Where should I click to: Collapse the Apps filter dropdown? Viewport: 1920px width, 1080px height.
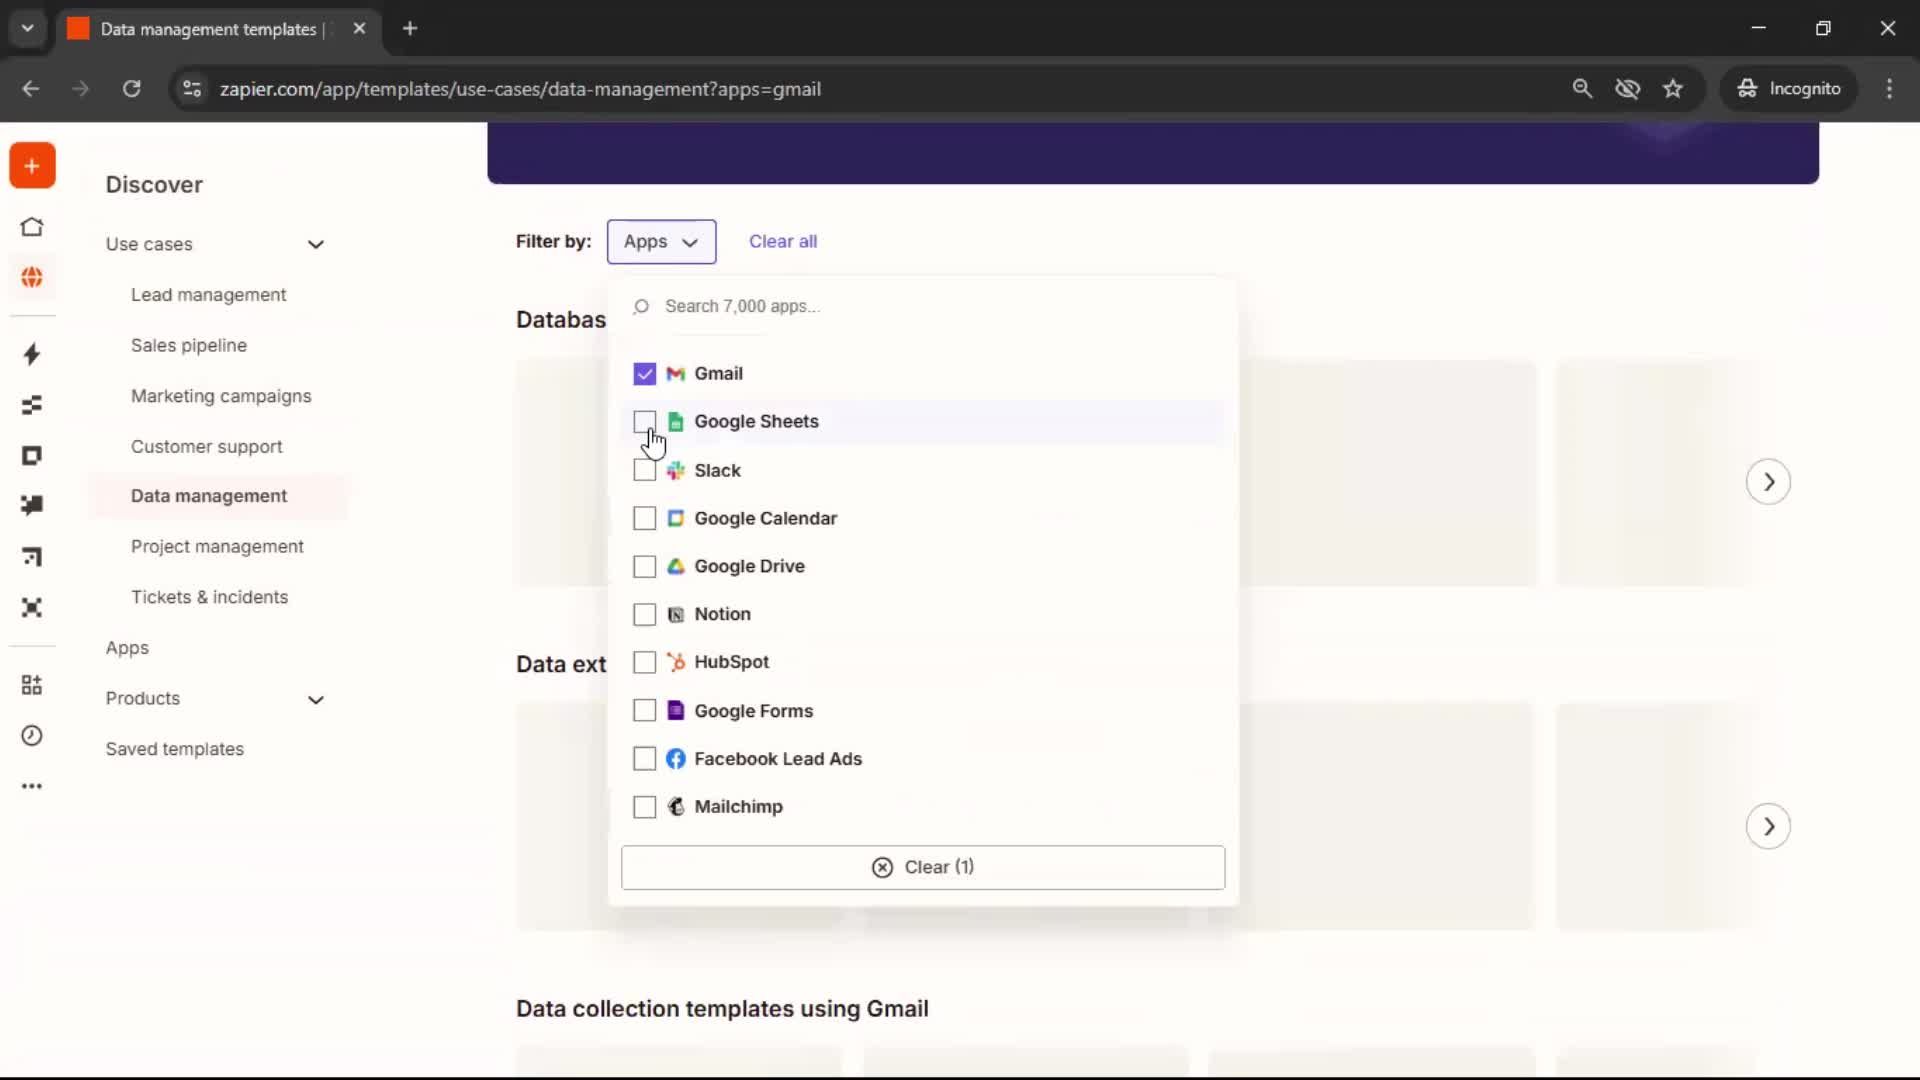pyautogui.click(x=661, y=242)
